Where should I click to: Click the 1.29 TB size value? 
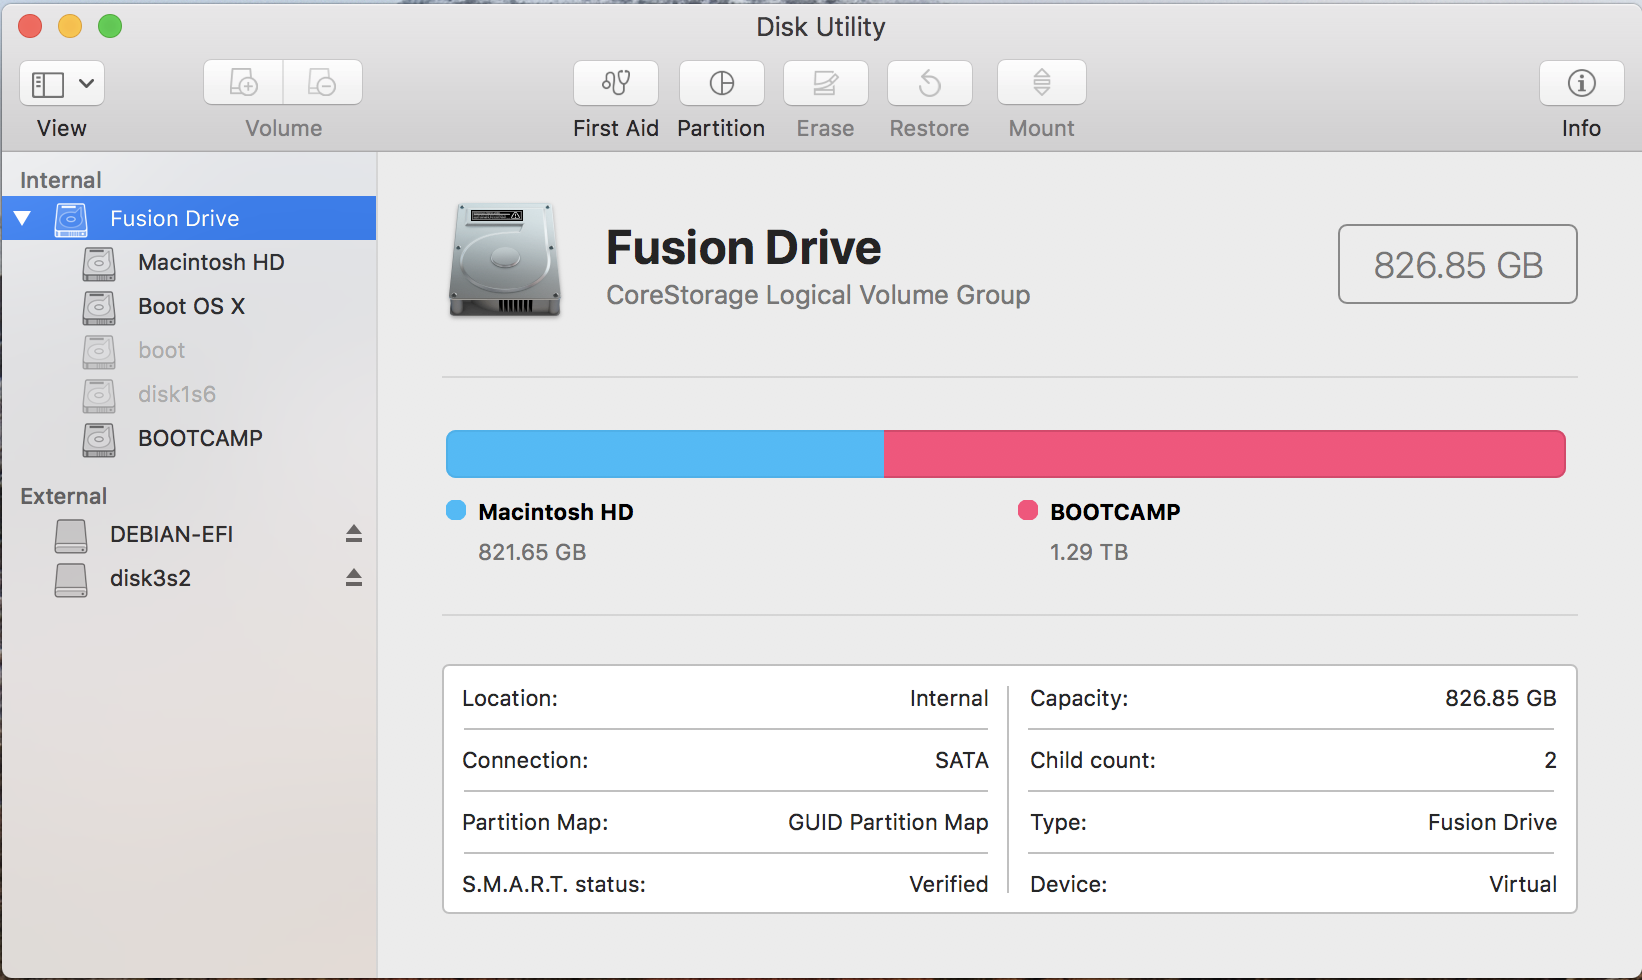(x=1089, y=552)
